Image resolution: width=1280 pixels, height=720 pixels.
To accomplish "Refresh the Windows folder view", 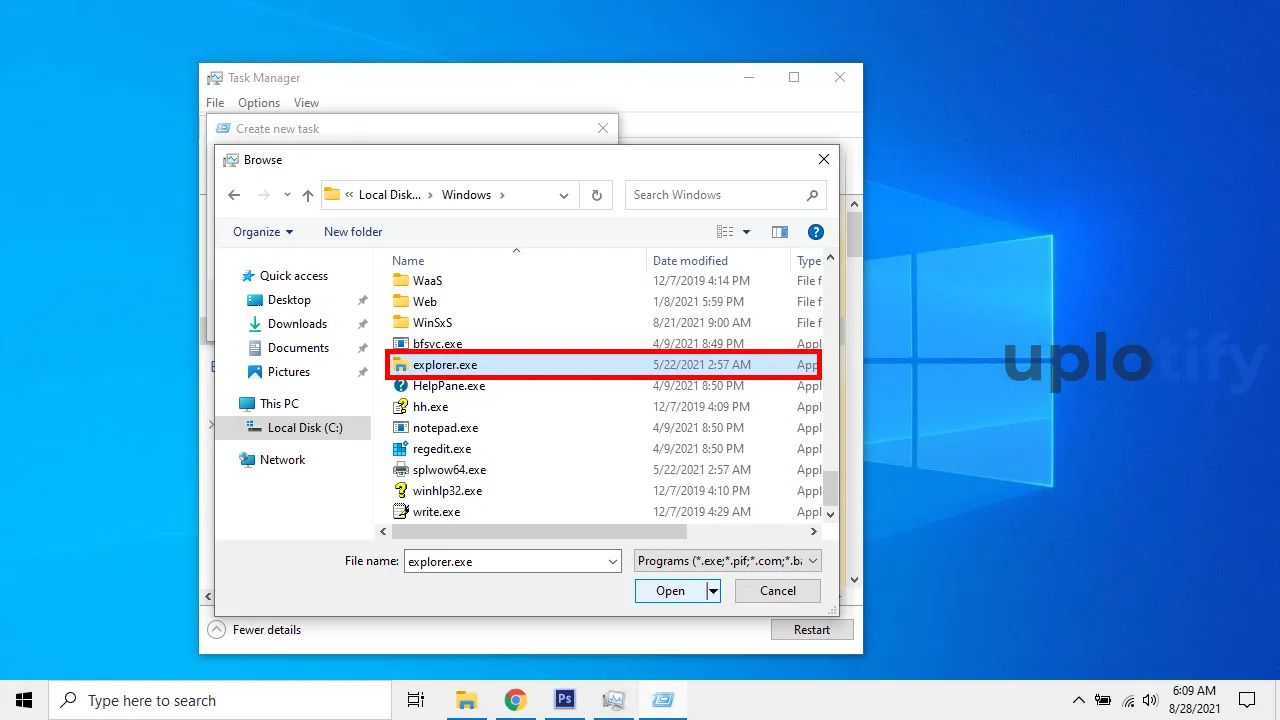I will click(597, 195).
